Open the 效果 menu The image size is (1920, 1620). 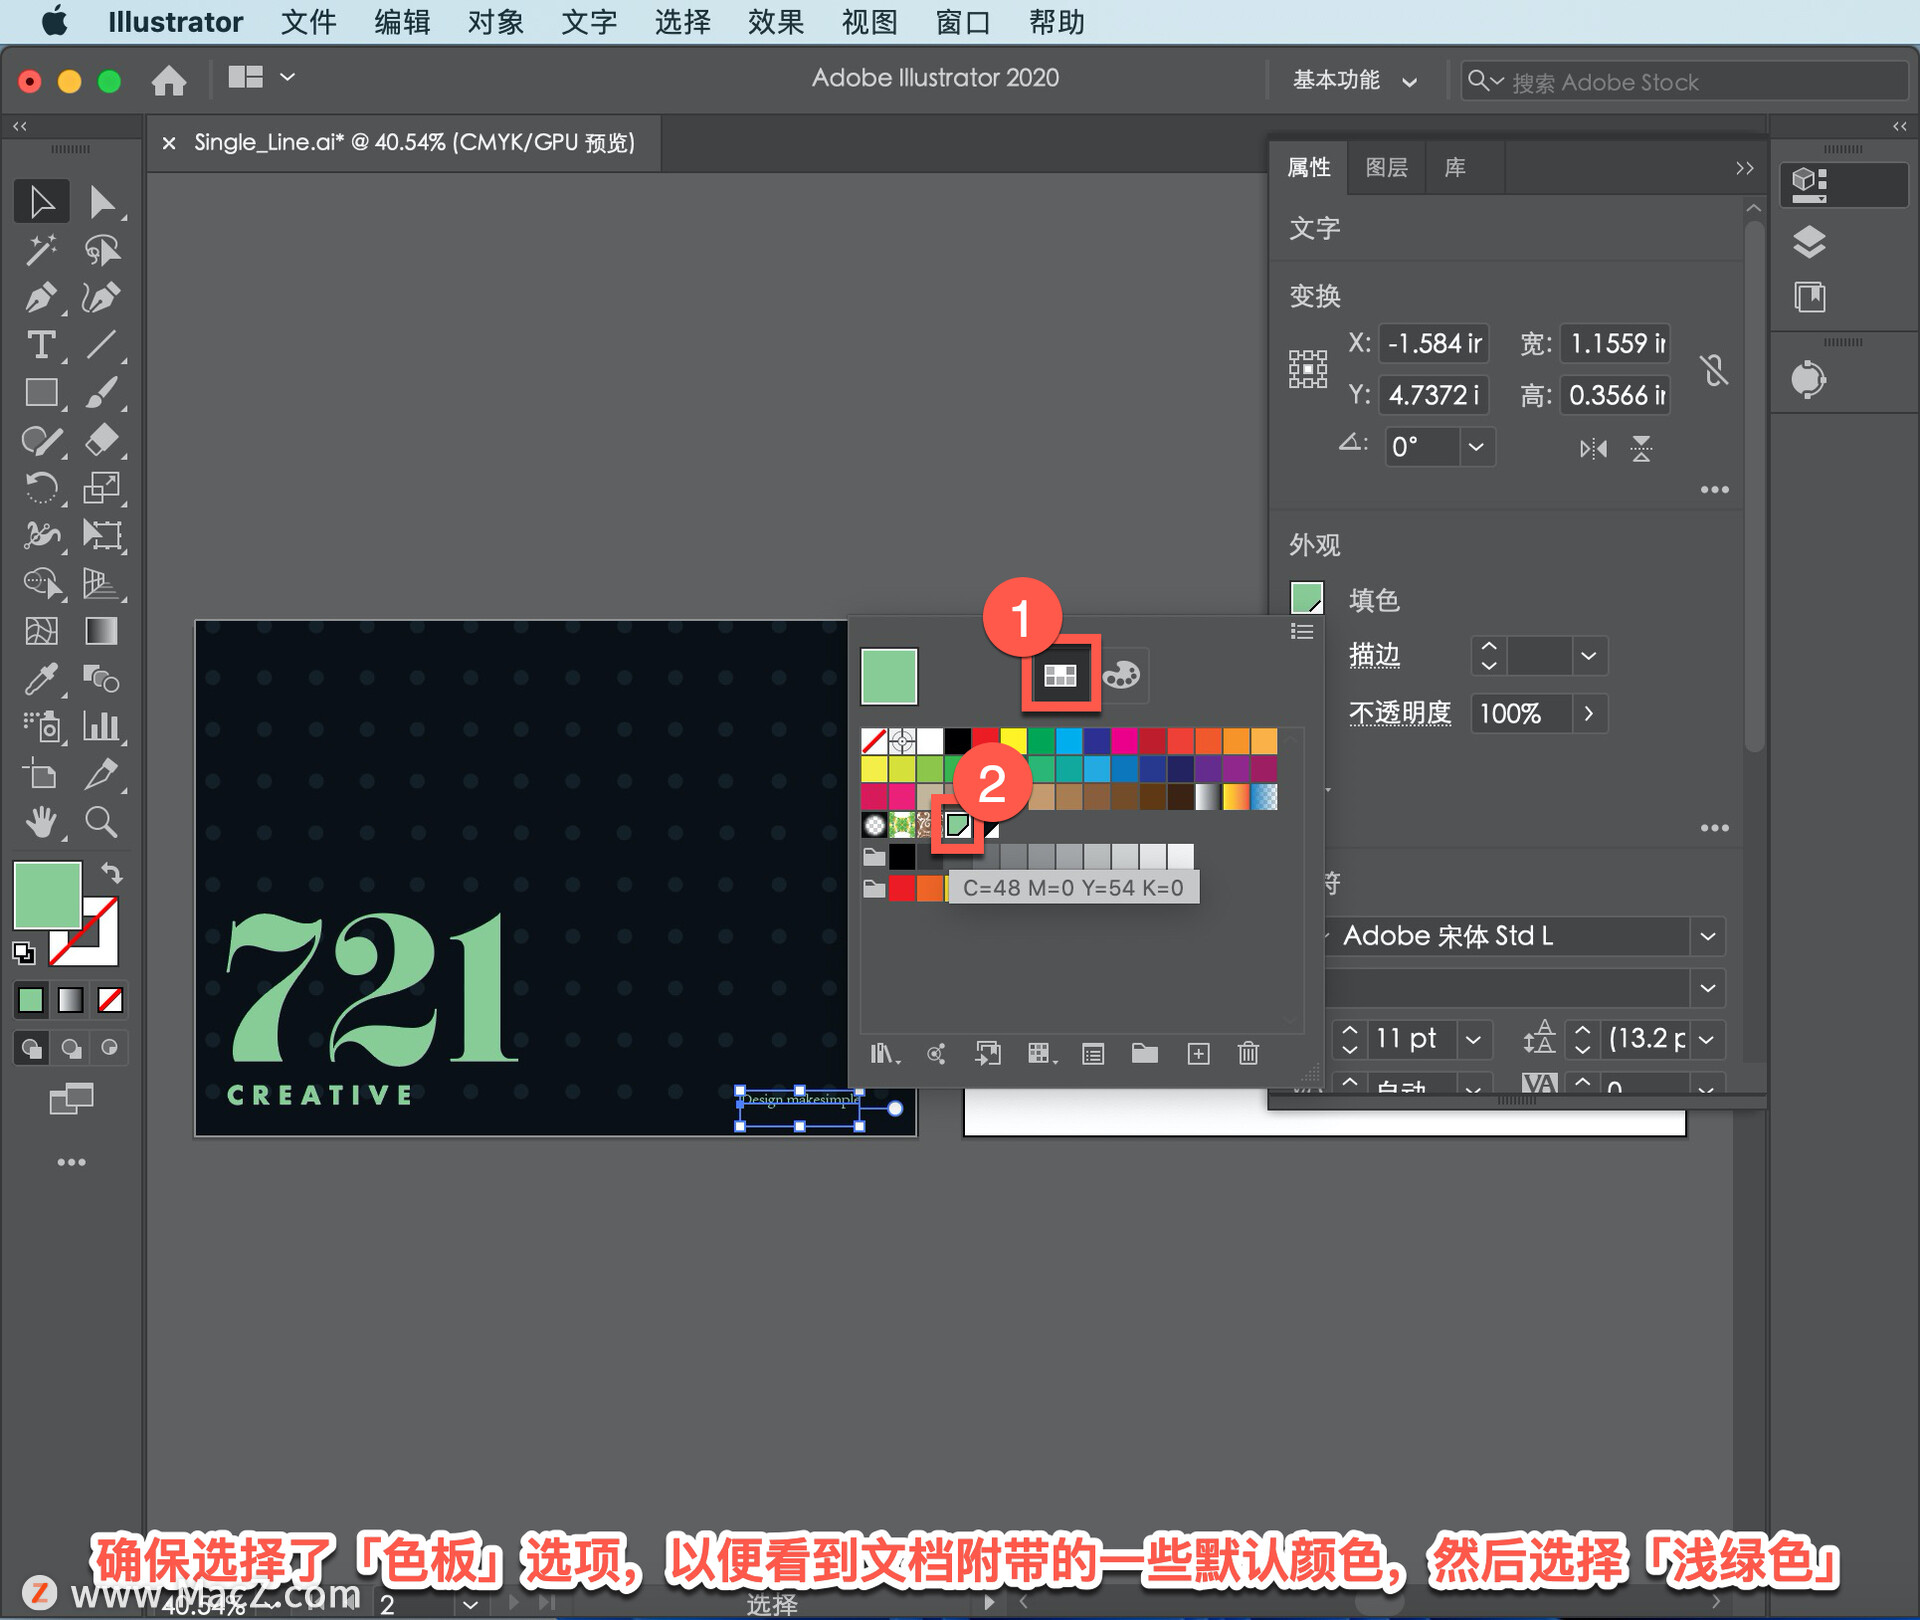click(775, 22)
